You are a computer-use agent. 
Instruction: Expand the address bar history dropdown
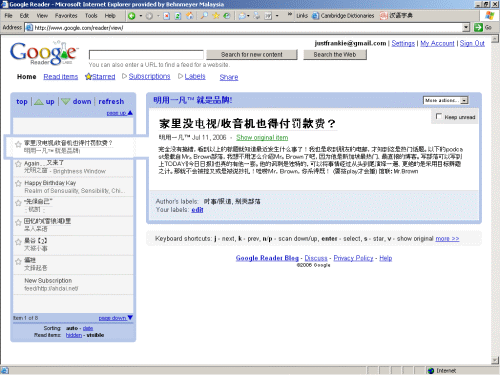pos(466,27)
